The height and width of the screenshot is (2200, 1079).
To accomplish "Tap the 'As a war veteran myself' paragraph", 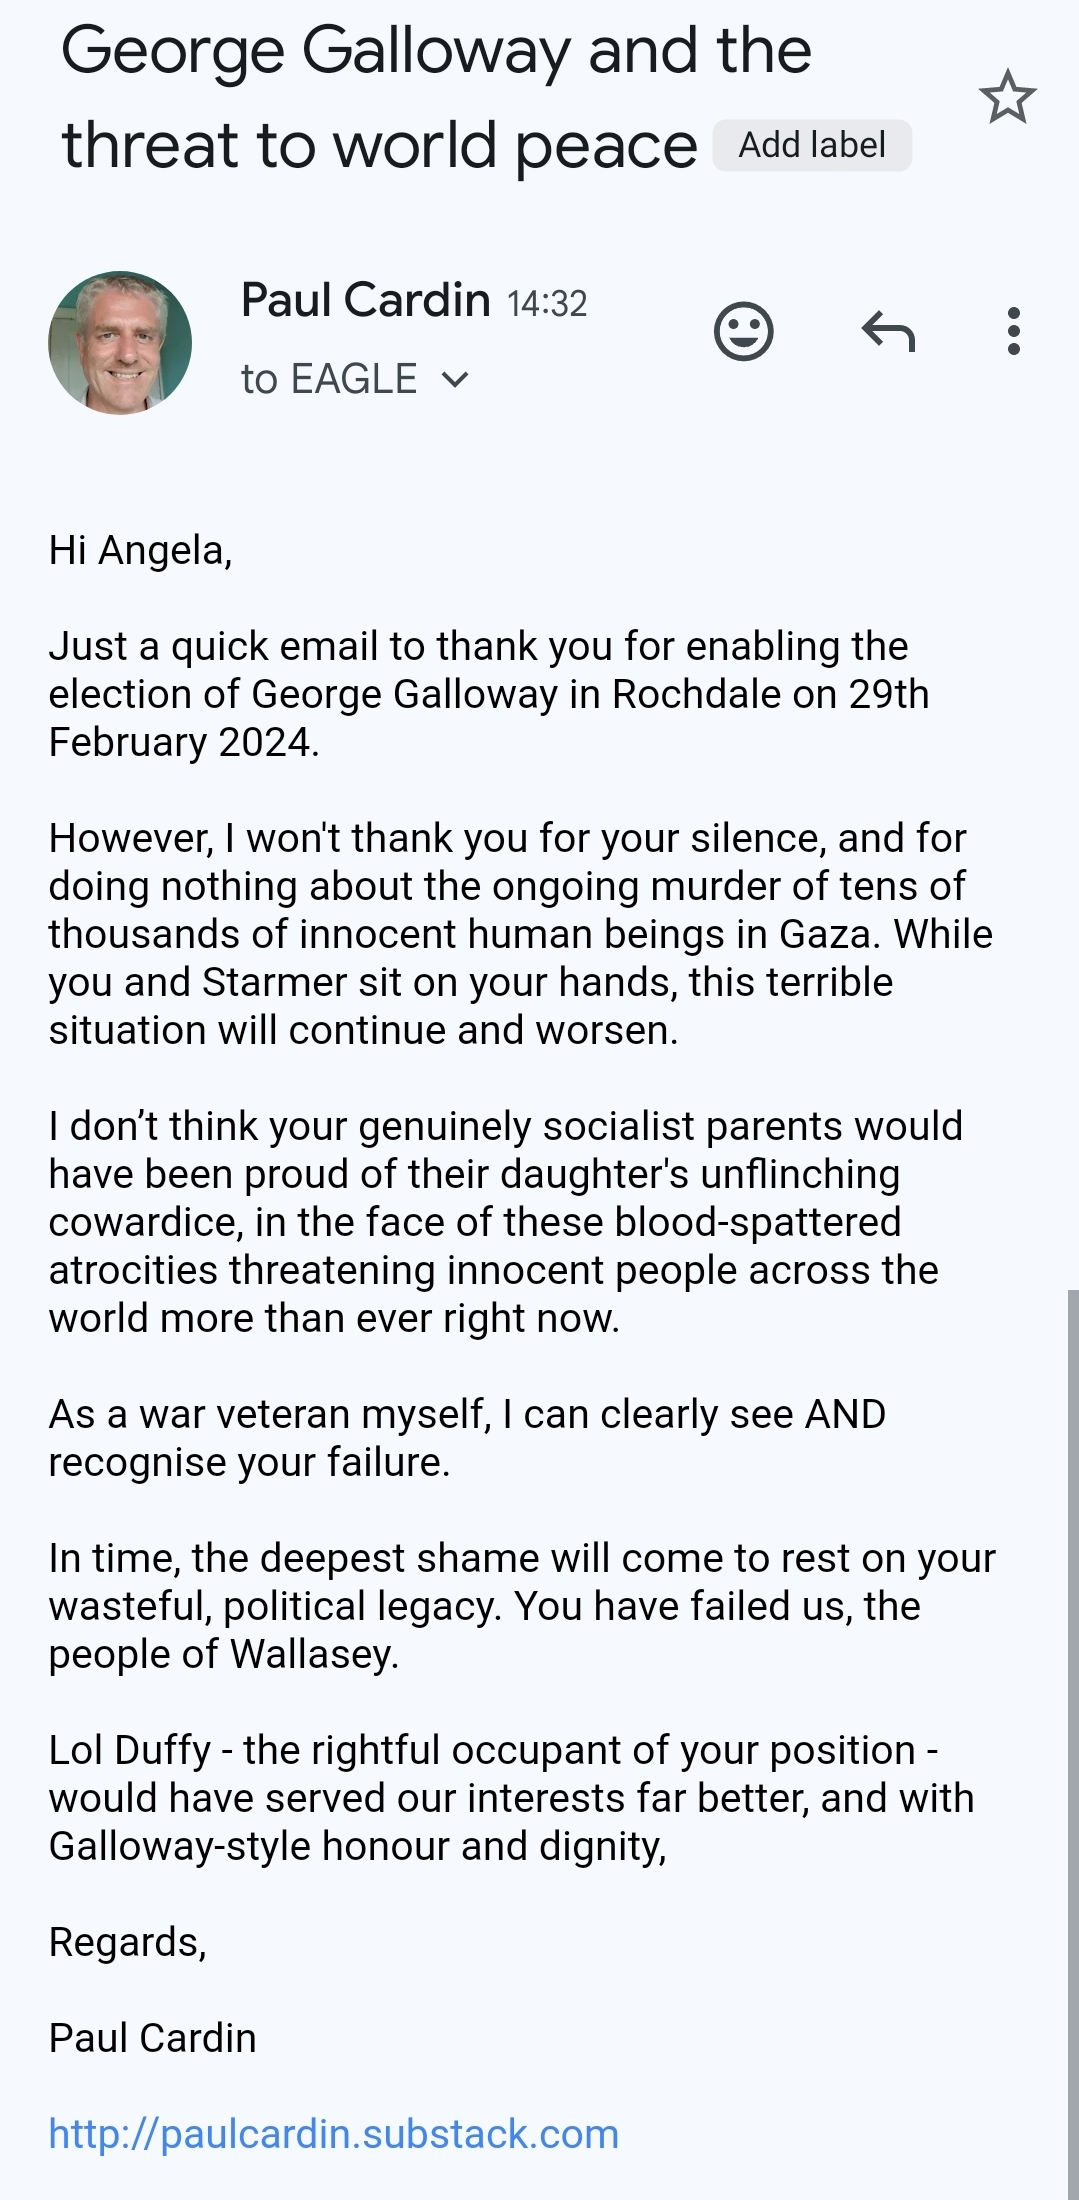I will point(467,1438).
